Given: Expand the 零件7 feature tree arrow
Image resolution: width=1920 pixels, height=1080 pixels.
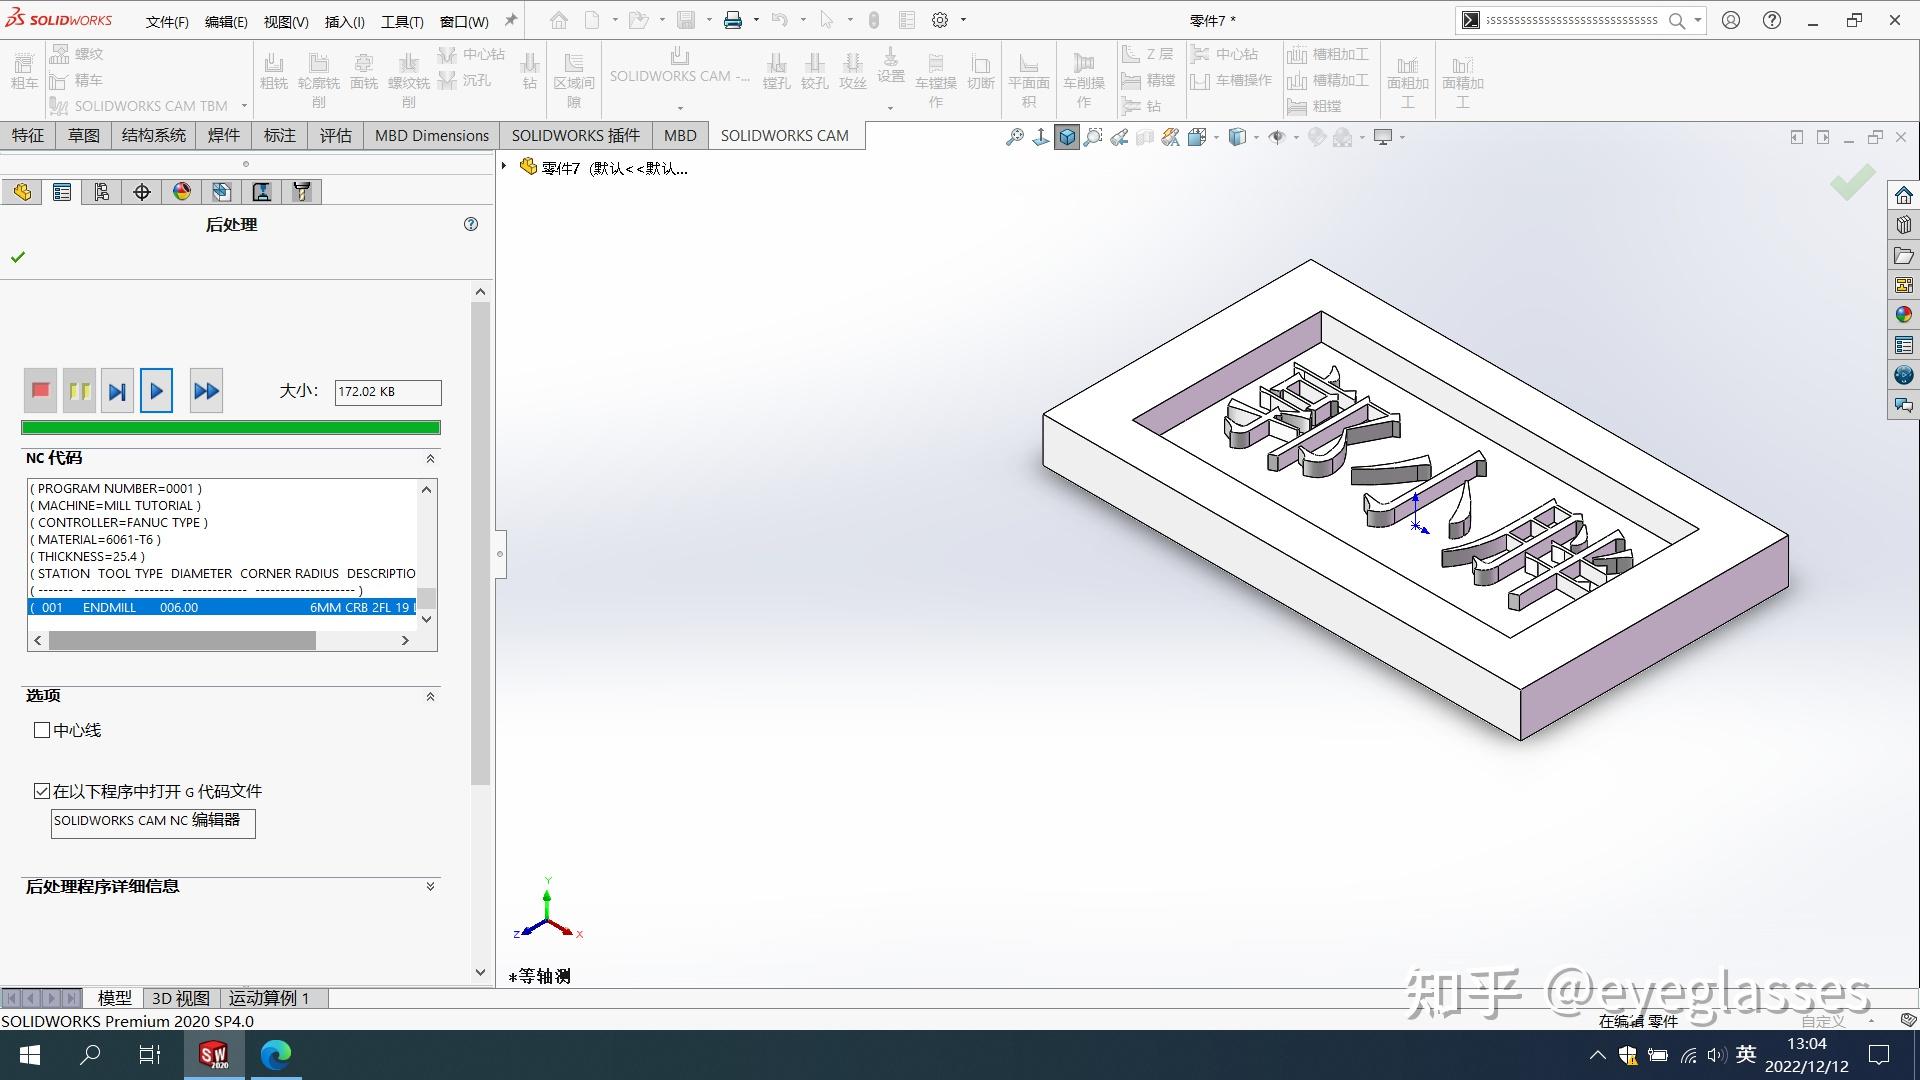Looking at the screenshot, I should pyautogui.click(x=504, y=166).
